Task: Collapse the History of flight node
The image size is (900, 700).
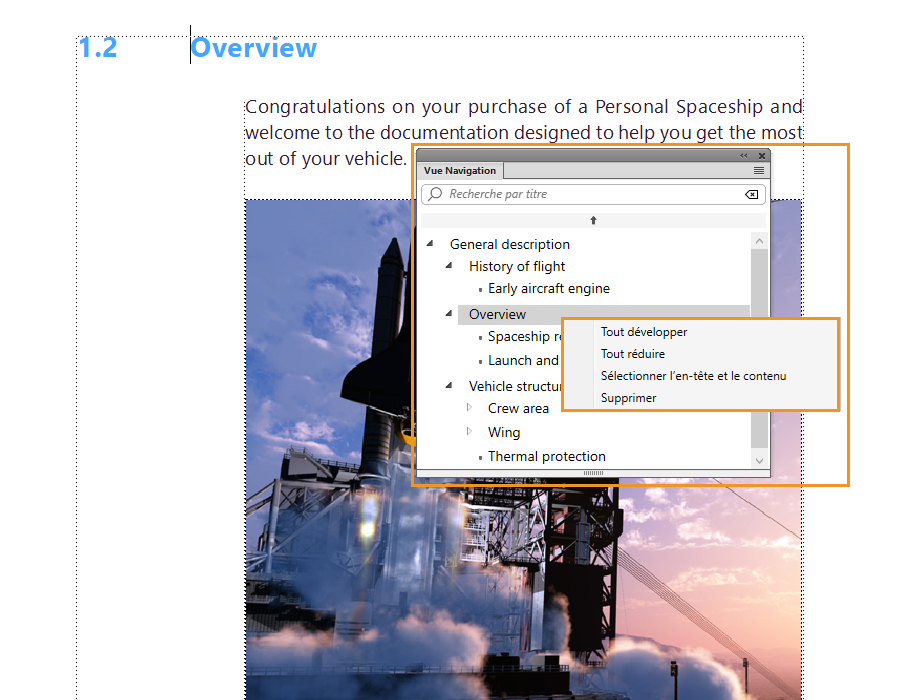Action: pyautogui.click(x=450, y=266)
